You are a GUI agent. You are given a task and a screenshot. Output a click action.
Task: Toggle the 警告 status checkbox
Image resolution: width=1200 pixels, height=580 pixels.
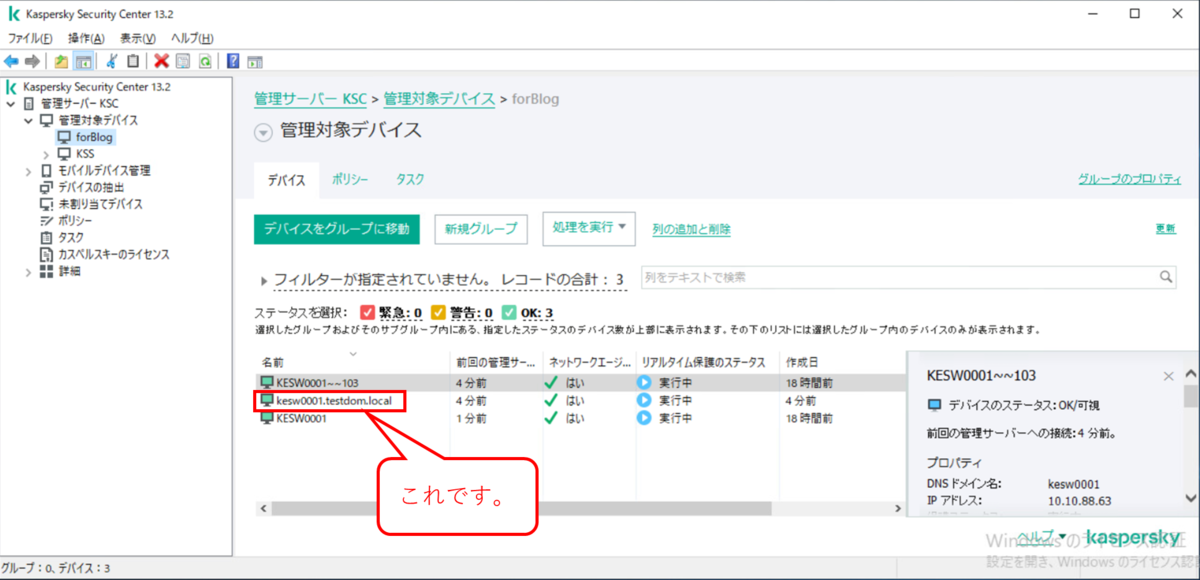click(438, 313)
